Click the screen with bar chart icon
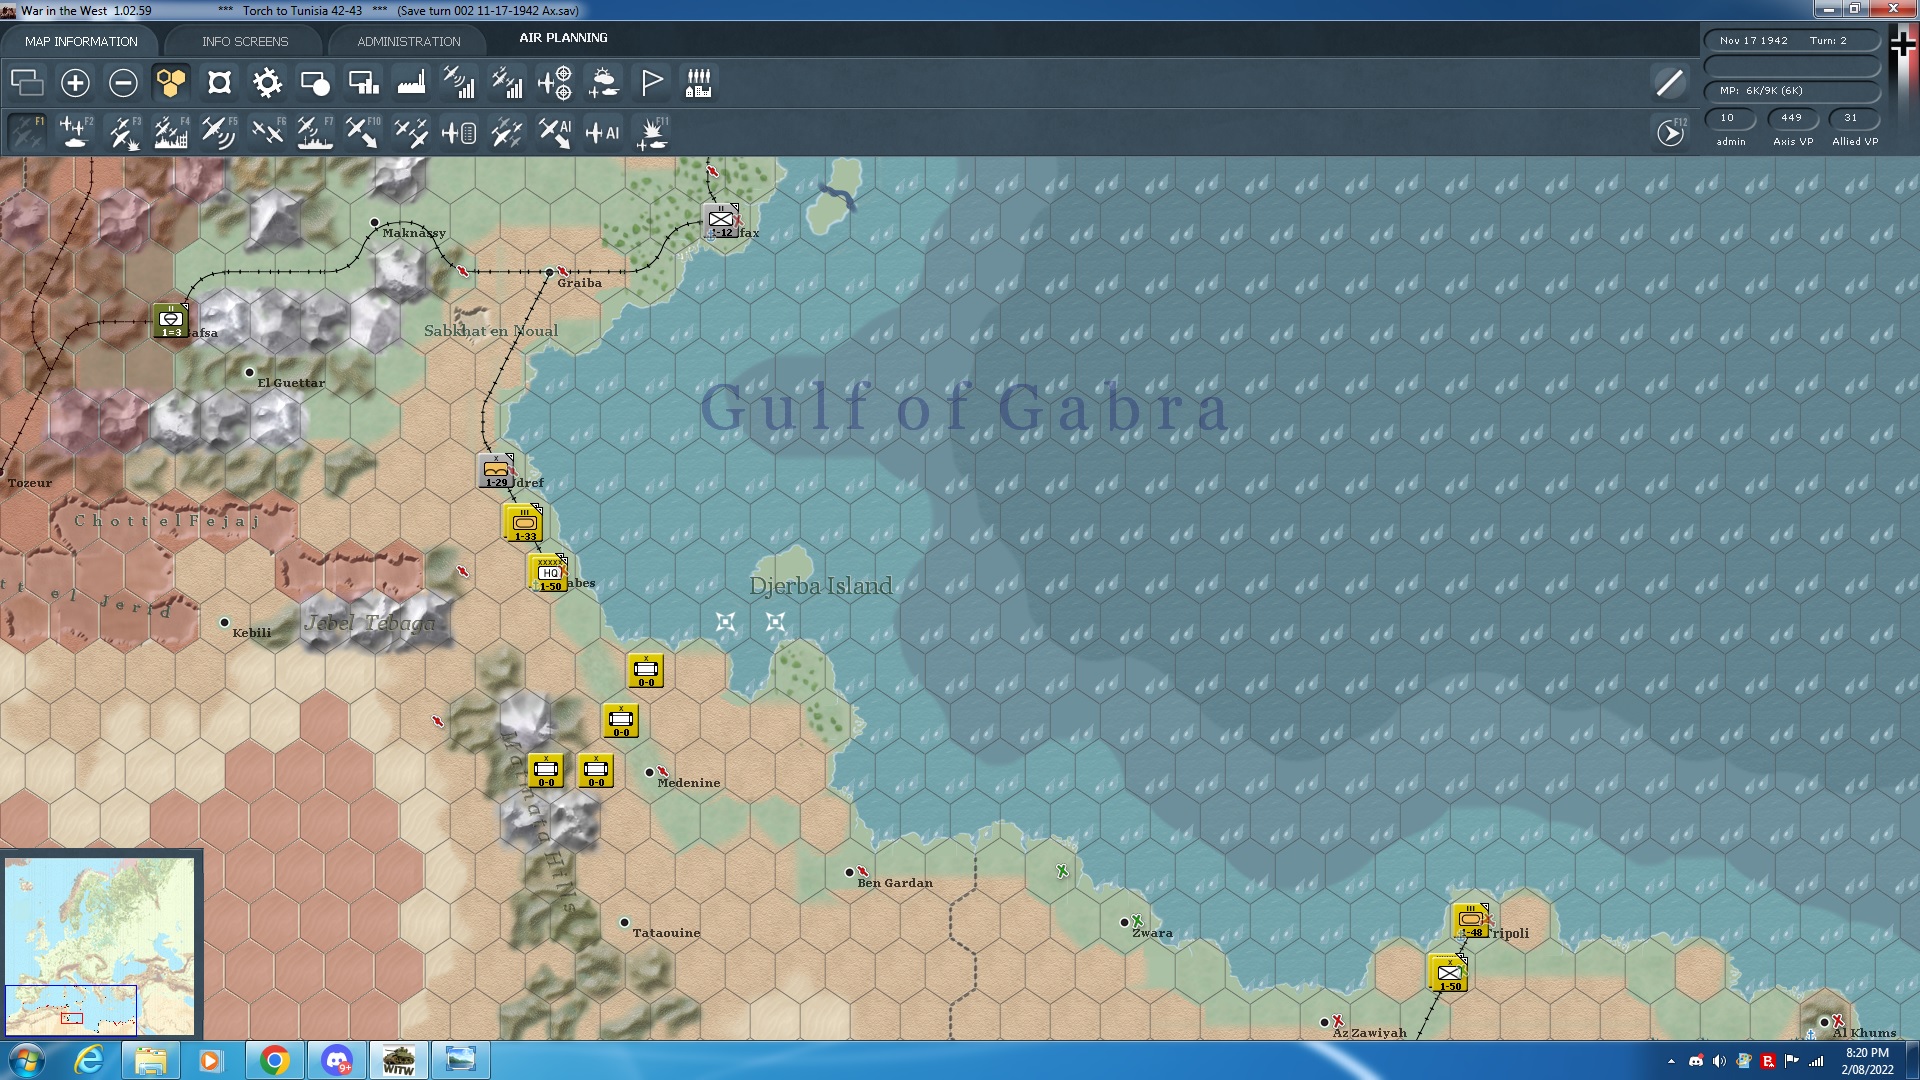This screenshot has width=1920, height=1080. (363, 83)
